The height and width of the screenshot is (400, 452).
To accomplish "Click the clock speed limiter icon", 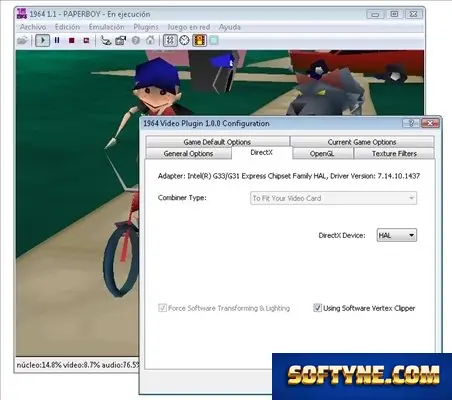I will [184, 41].
